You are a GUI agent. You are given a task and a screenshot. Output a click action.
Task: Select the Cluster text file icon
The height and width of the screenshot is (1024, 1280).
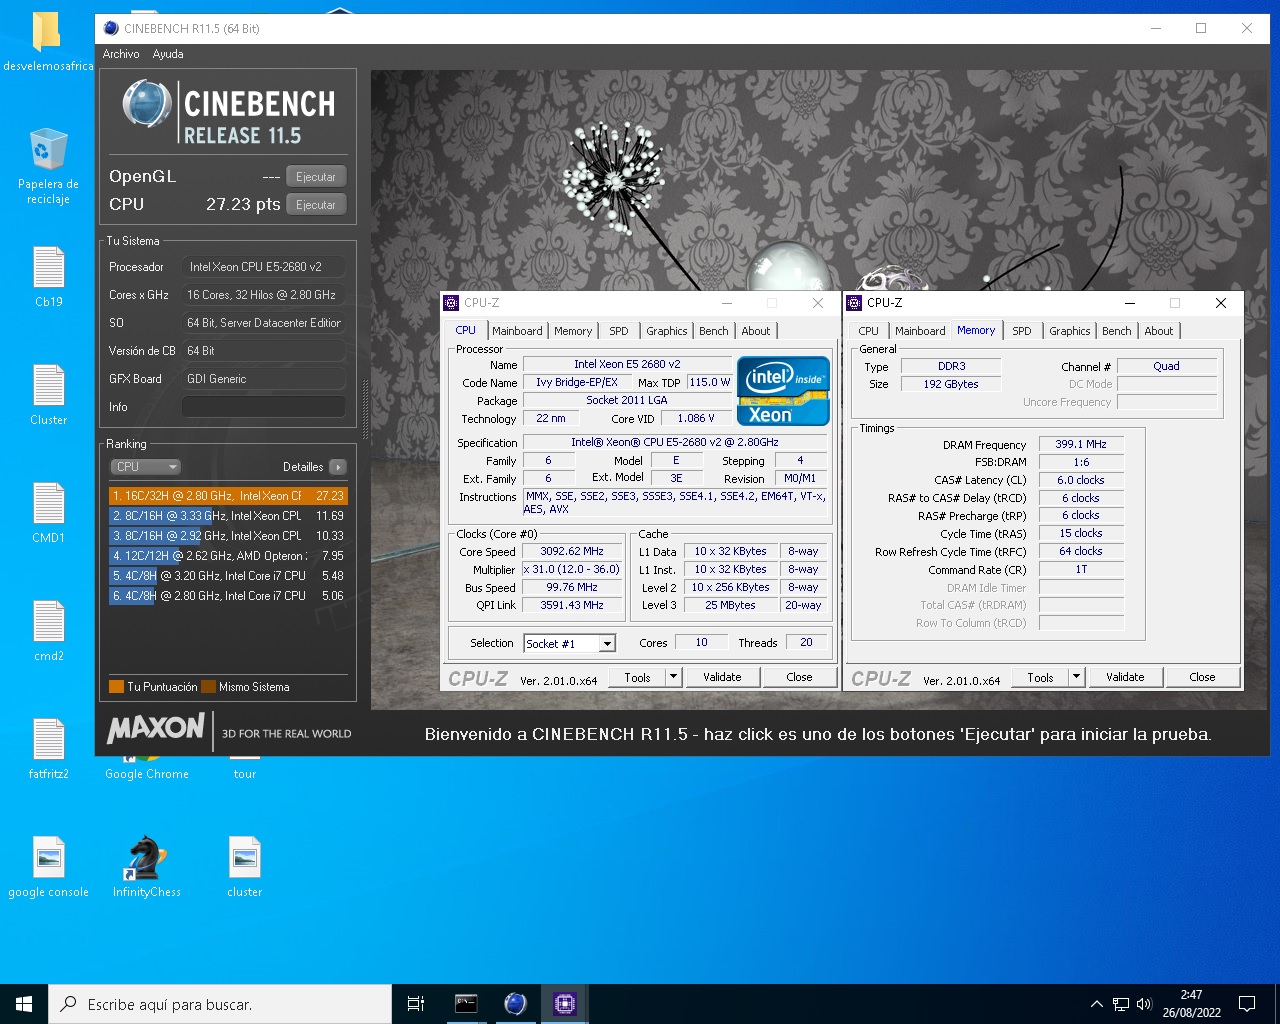coord(48,395)
